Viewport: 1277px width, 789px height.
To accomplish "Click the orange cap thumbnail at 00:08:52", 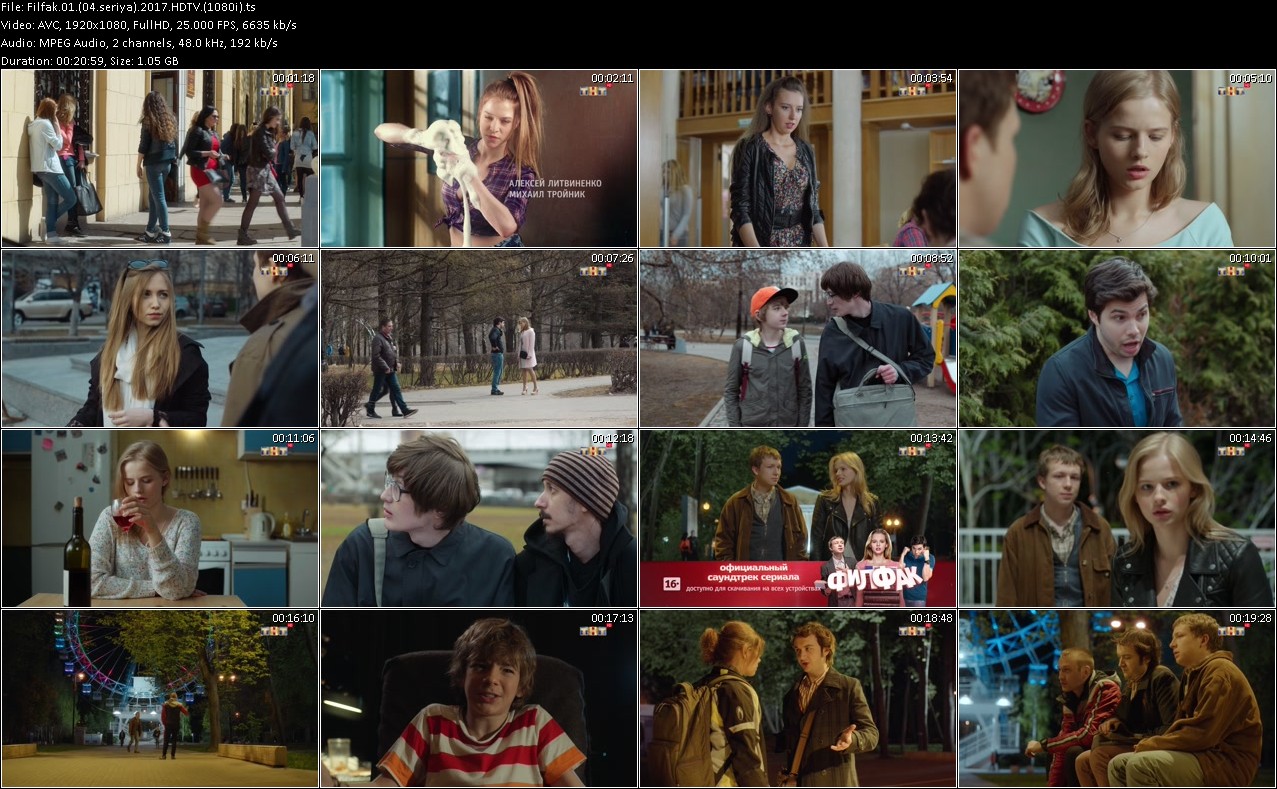I will pos(797,338).
